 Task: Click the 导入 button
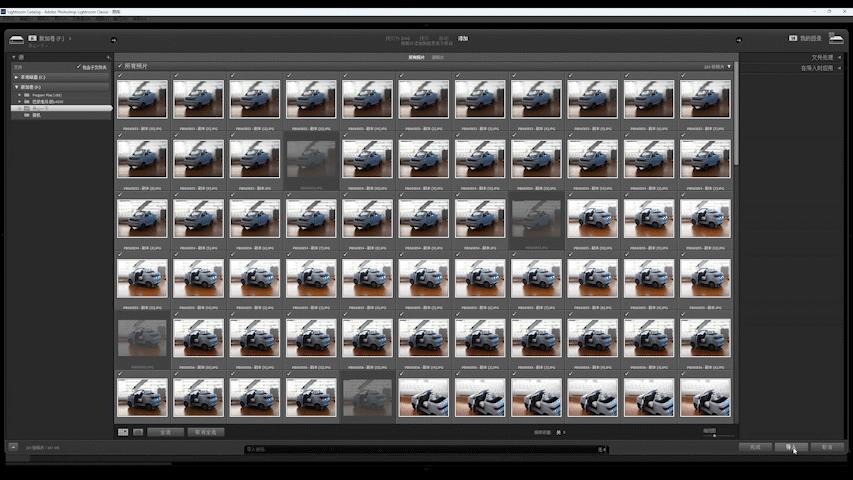coord(791,447)
